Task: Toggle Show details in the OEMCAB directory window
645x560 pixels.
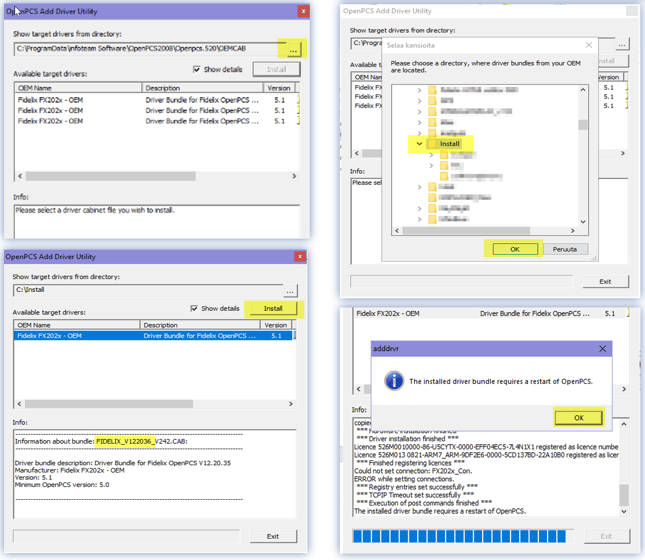Action: pyautogui.click(x=197, y=69)
